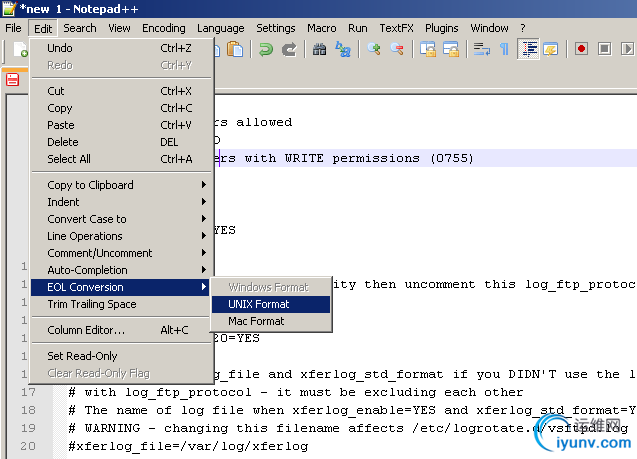Click line 19 WARNING comment text
The image size is (637, 459).
348,429
